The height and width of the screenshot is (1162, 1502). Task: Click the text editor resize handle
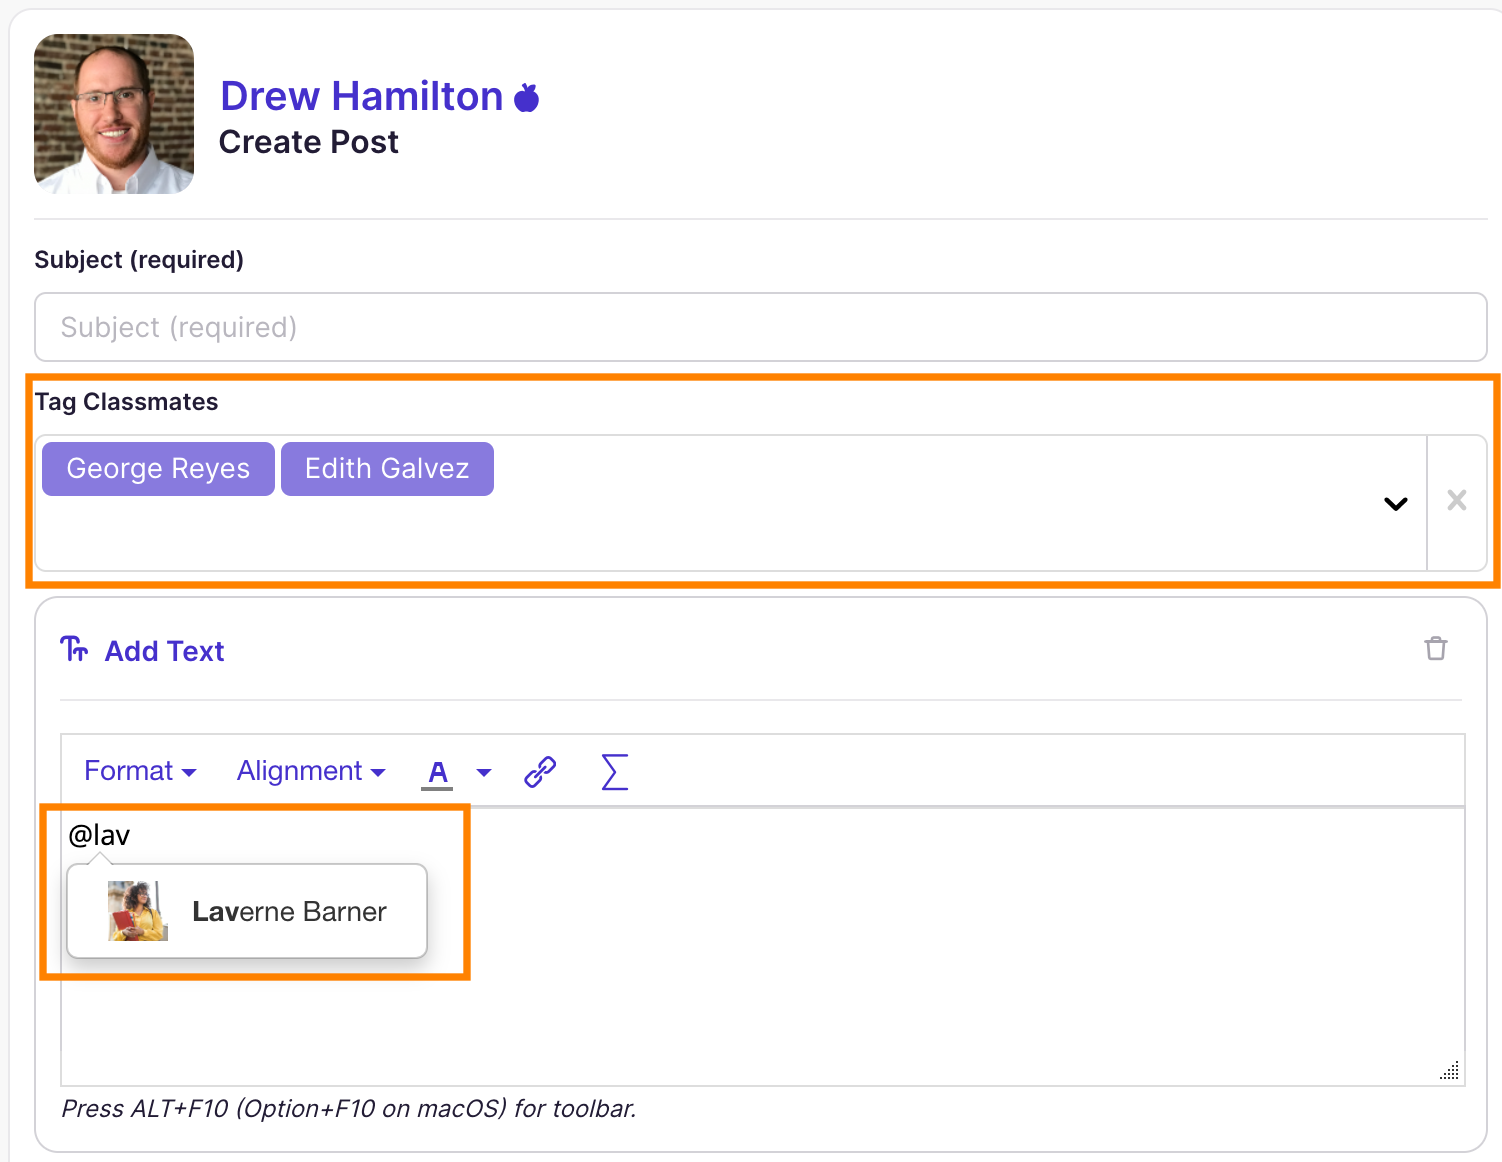[1449, 1070]
